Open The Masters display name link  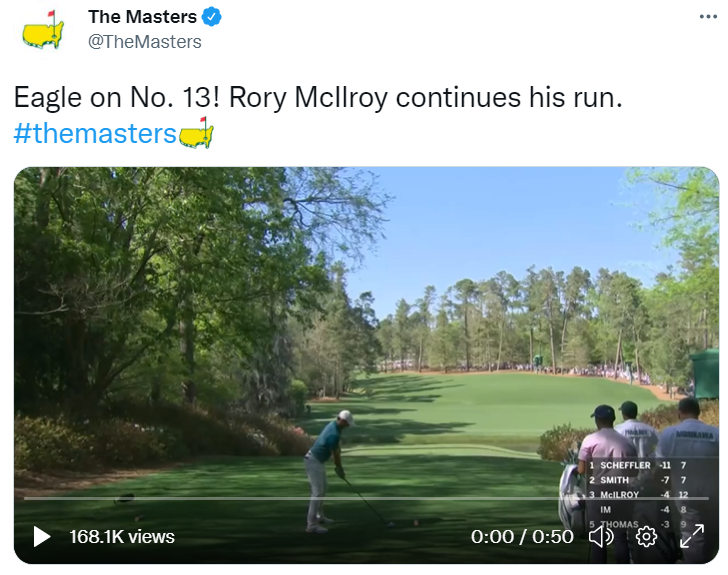point(142,17)
